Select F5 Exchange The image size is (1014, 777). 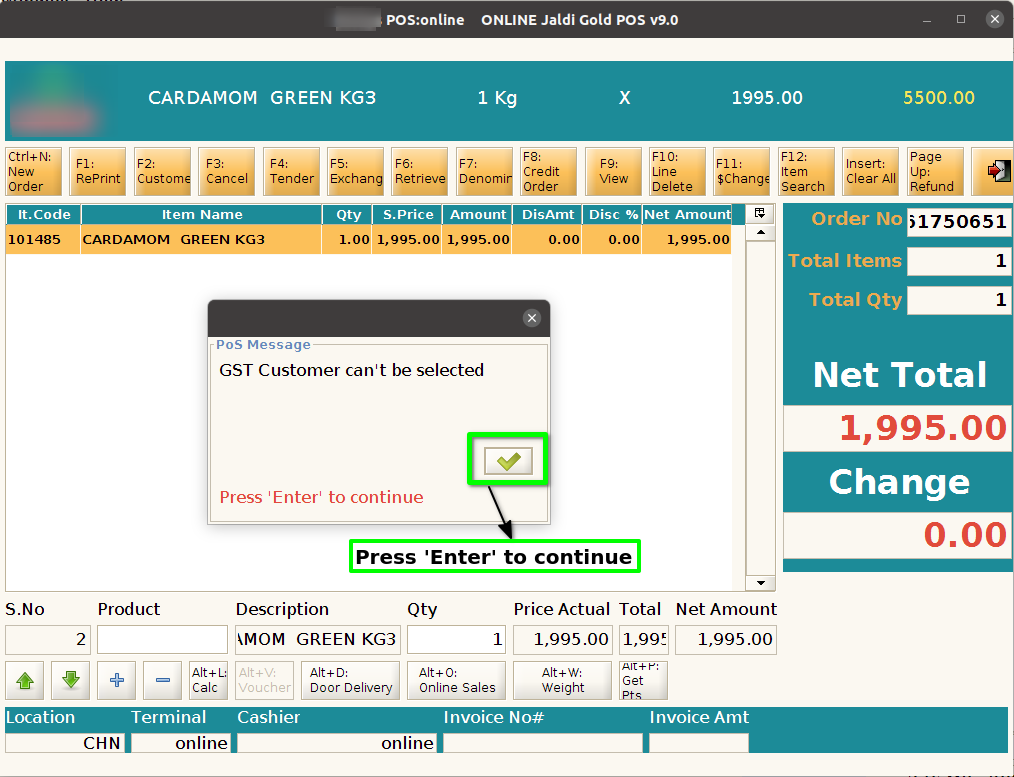(355, 171)
